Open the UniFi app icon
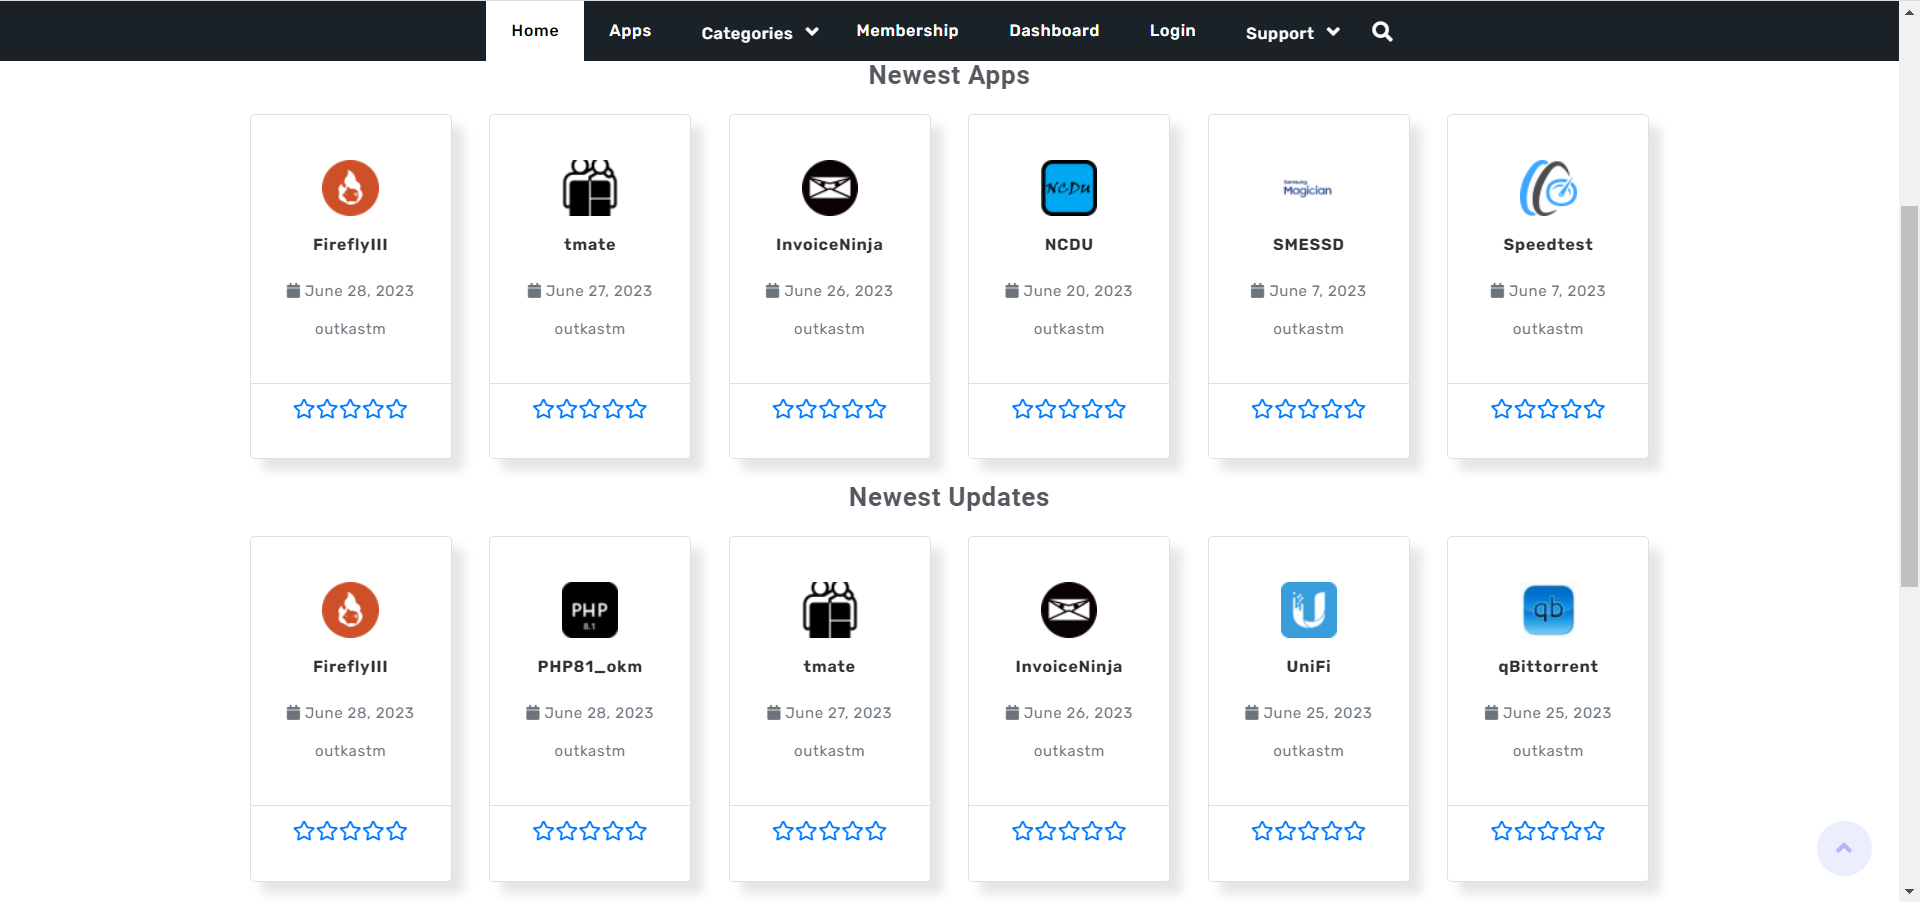1920x902 pixels. 1308,610
